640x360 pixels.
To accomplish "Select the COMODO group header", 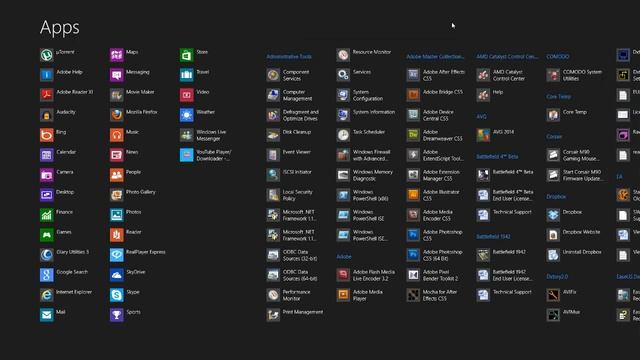I will pos(558,56).
